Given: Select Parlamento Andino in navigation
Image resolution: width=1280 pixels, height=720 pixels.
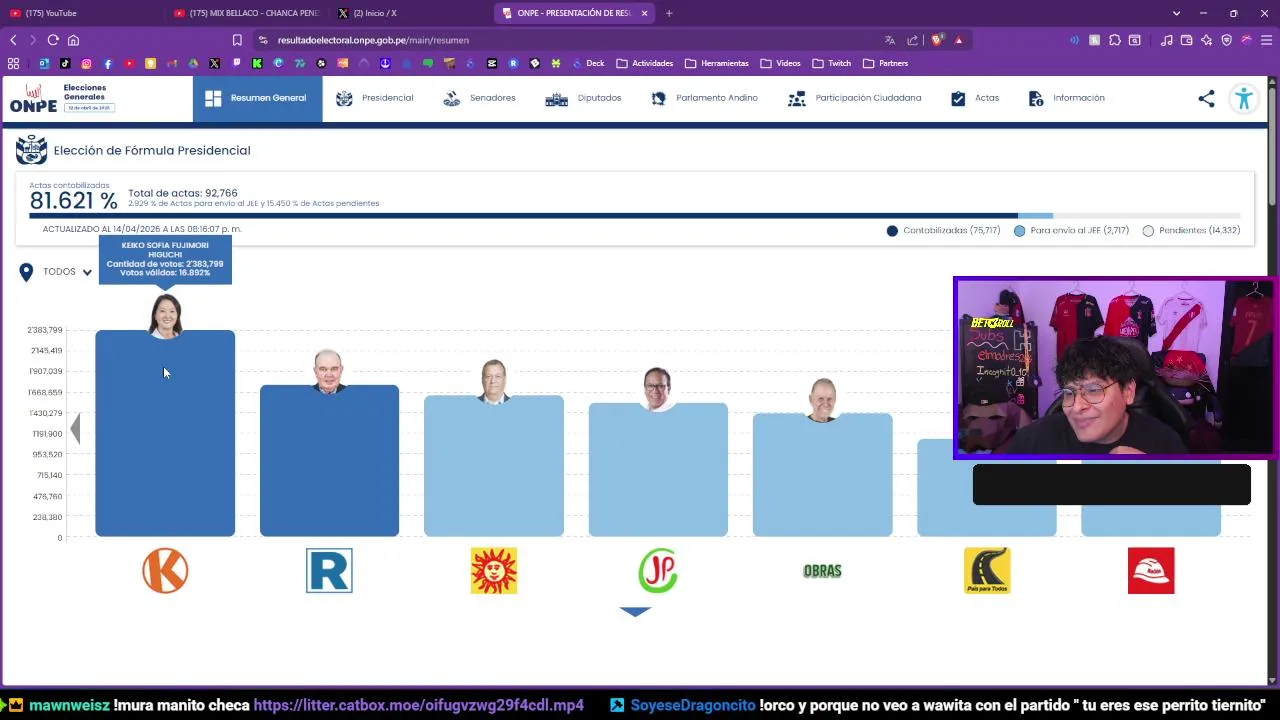Looking at the screenshot, I should tap(704, 98).
